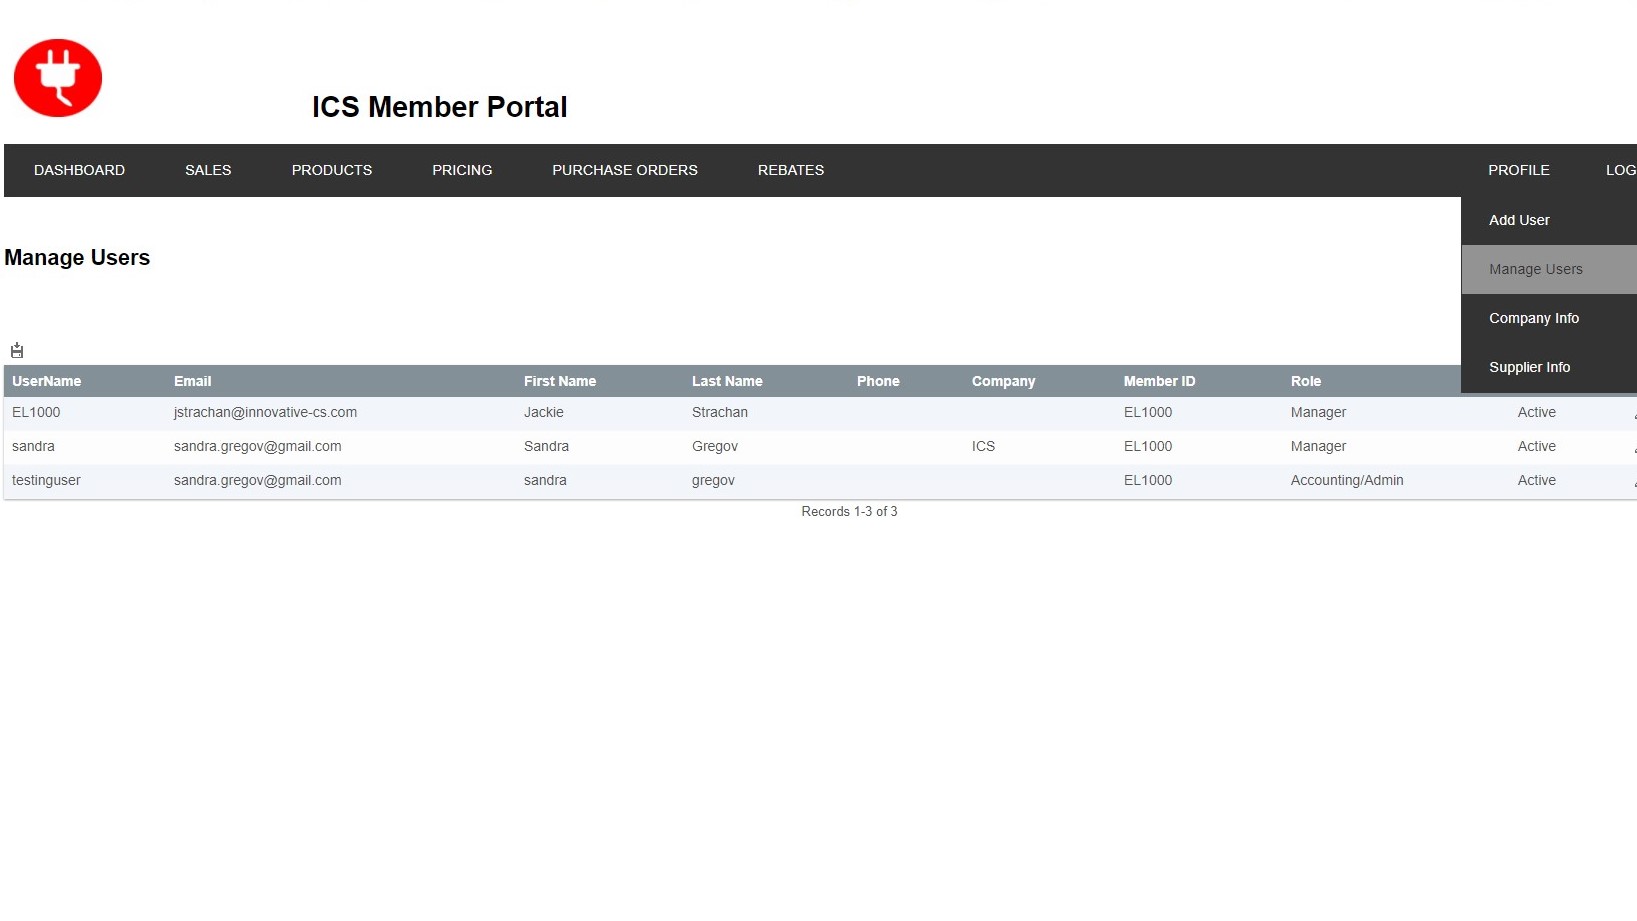The image size is (1637, 921).
Task: Select the EL1000 username cell
Action: click(36, 412)
